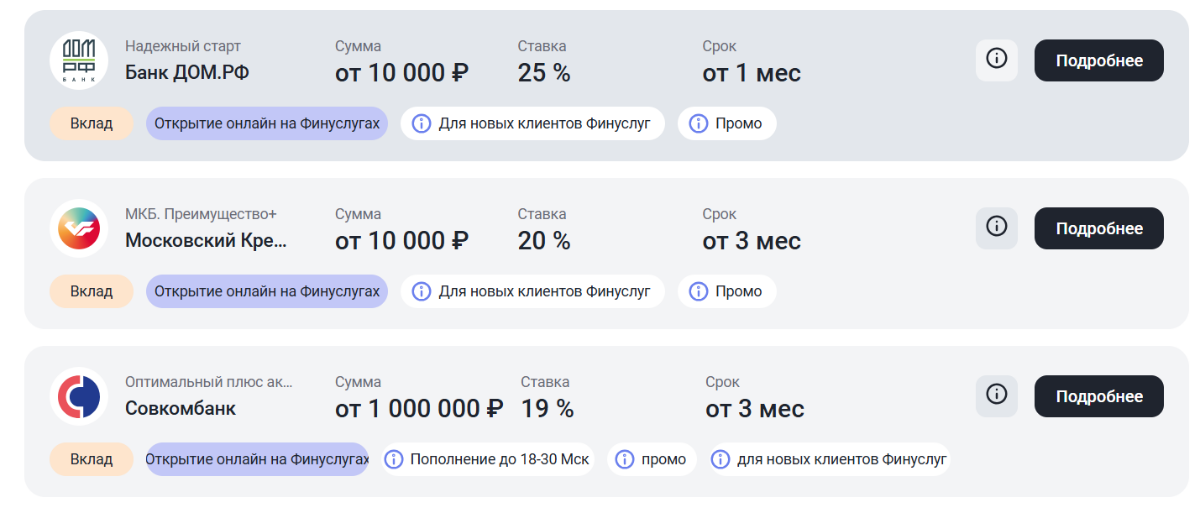Image resolution: width=1200 pixels, height=513 pixels.
Task: Click Промо tag in Банк ДОМ.РФ card
Action: pos(727,124)
